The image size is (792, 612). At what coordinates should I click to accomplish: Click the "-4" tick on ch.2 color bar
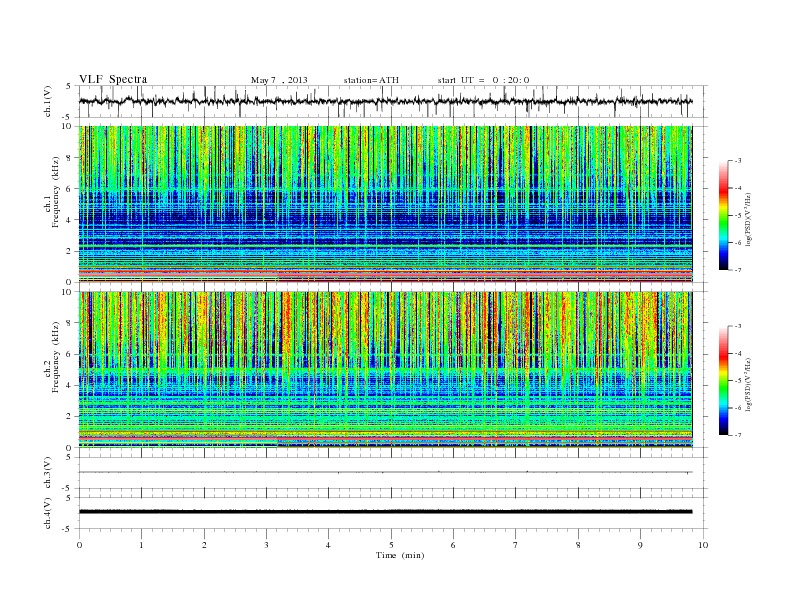[738, 353]
